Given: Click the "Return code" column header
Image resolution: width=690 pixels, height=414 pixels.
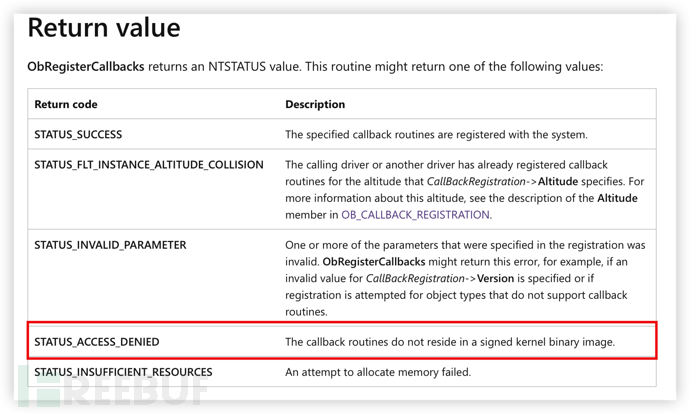Looking at the screenshot, I should click(x=66, y=104).
